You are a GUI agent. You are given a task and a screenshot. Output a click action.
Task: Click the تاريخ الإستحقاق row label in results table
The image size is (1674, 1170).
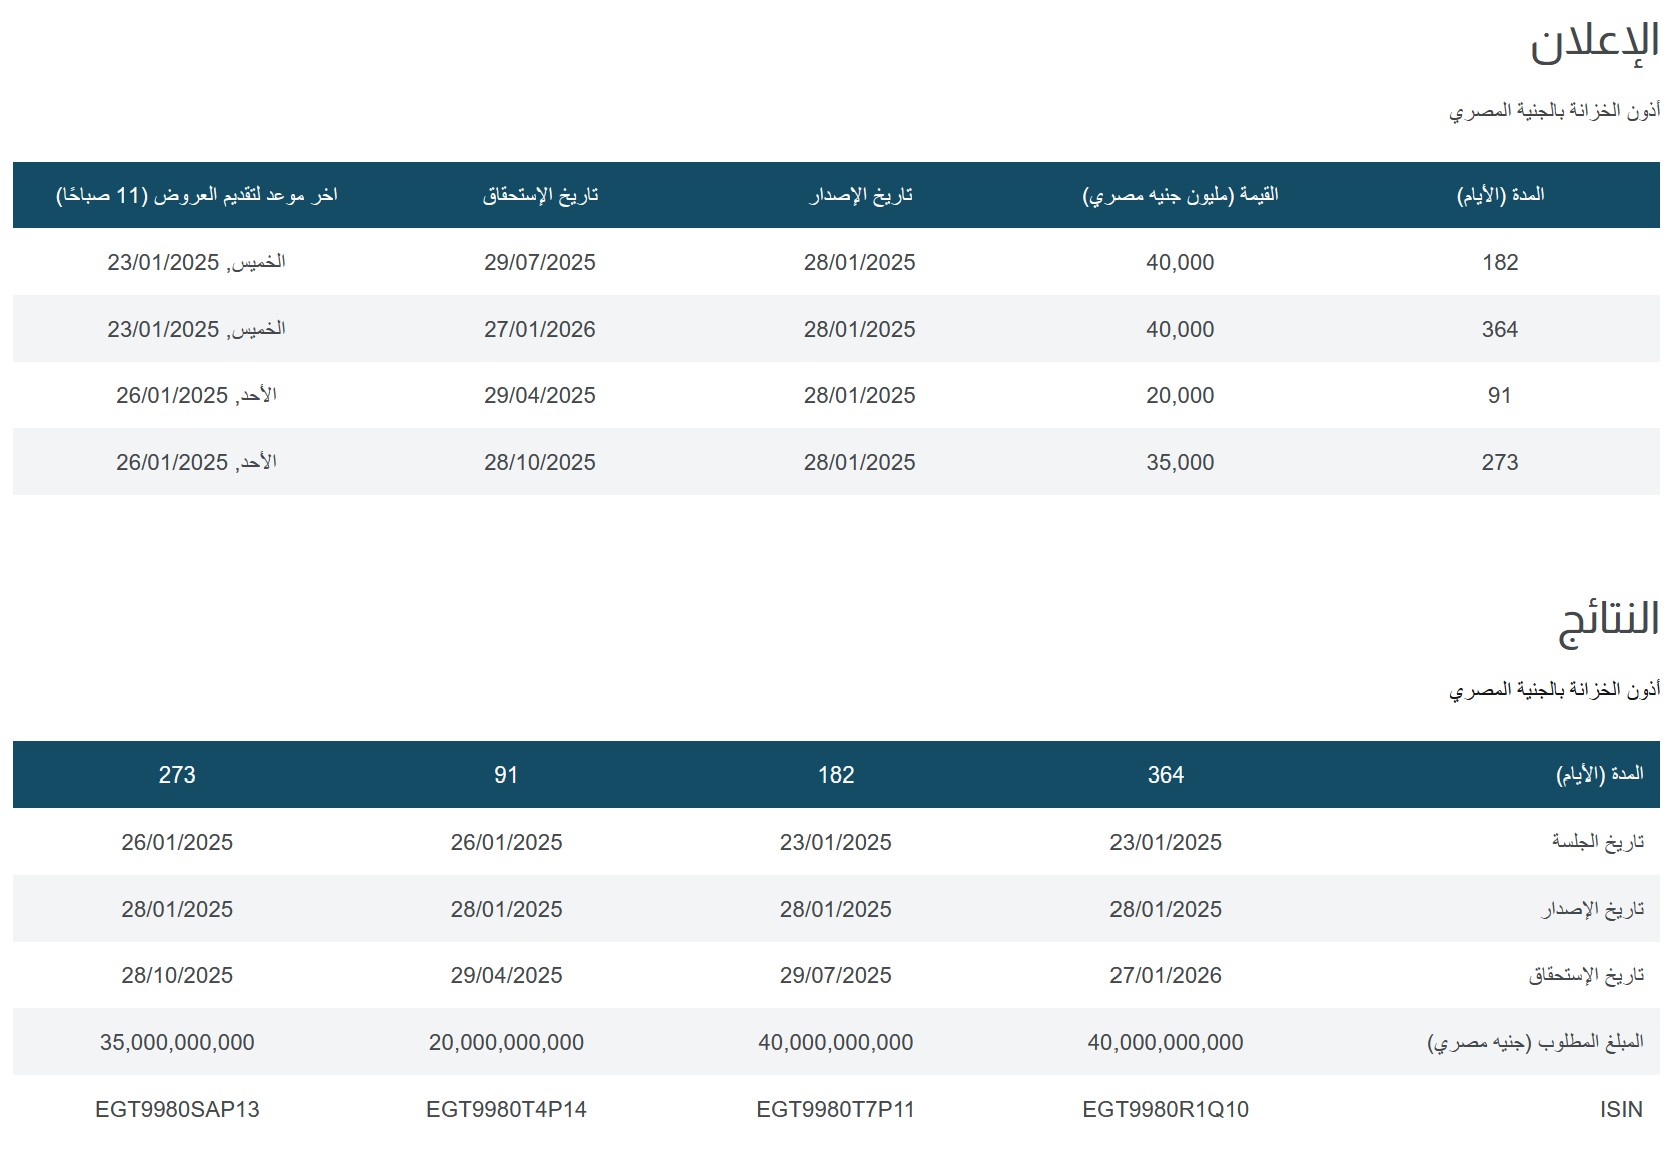point(1587,975)
